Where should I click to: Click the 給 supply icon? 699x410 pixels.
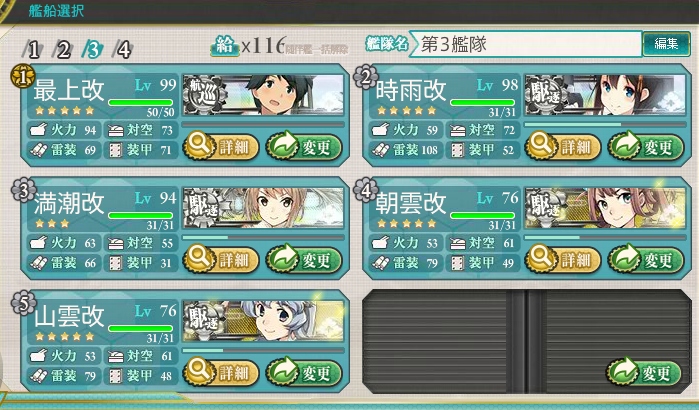click(224, 45)
